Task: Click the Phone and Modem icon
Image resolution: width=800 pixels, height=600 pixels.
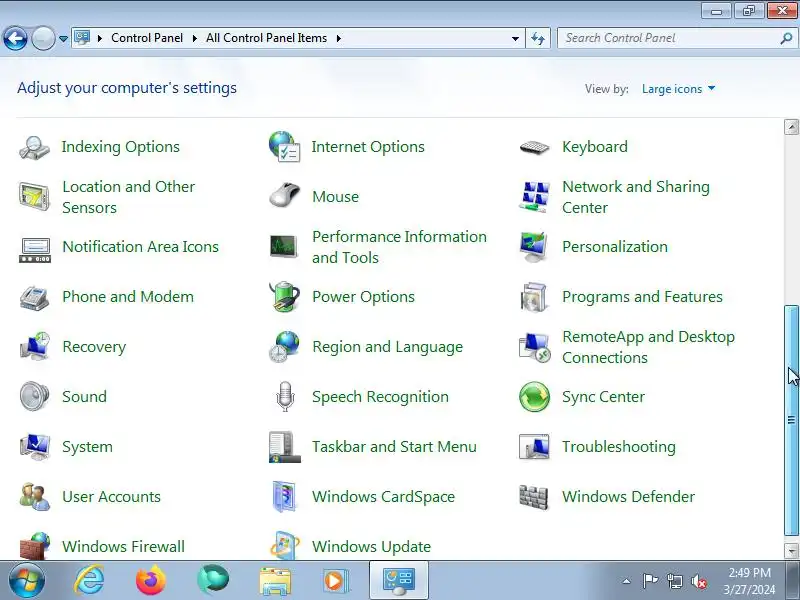Action: click(34, 297)
